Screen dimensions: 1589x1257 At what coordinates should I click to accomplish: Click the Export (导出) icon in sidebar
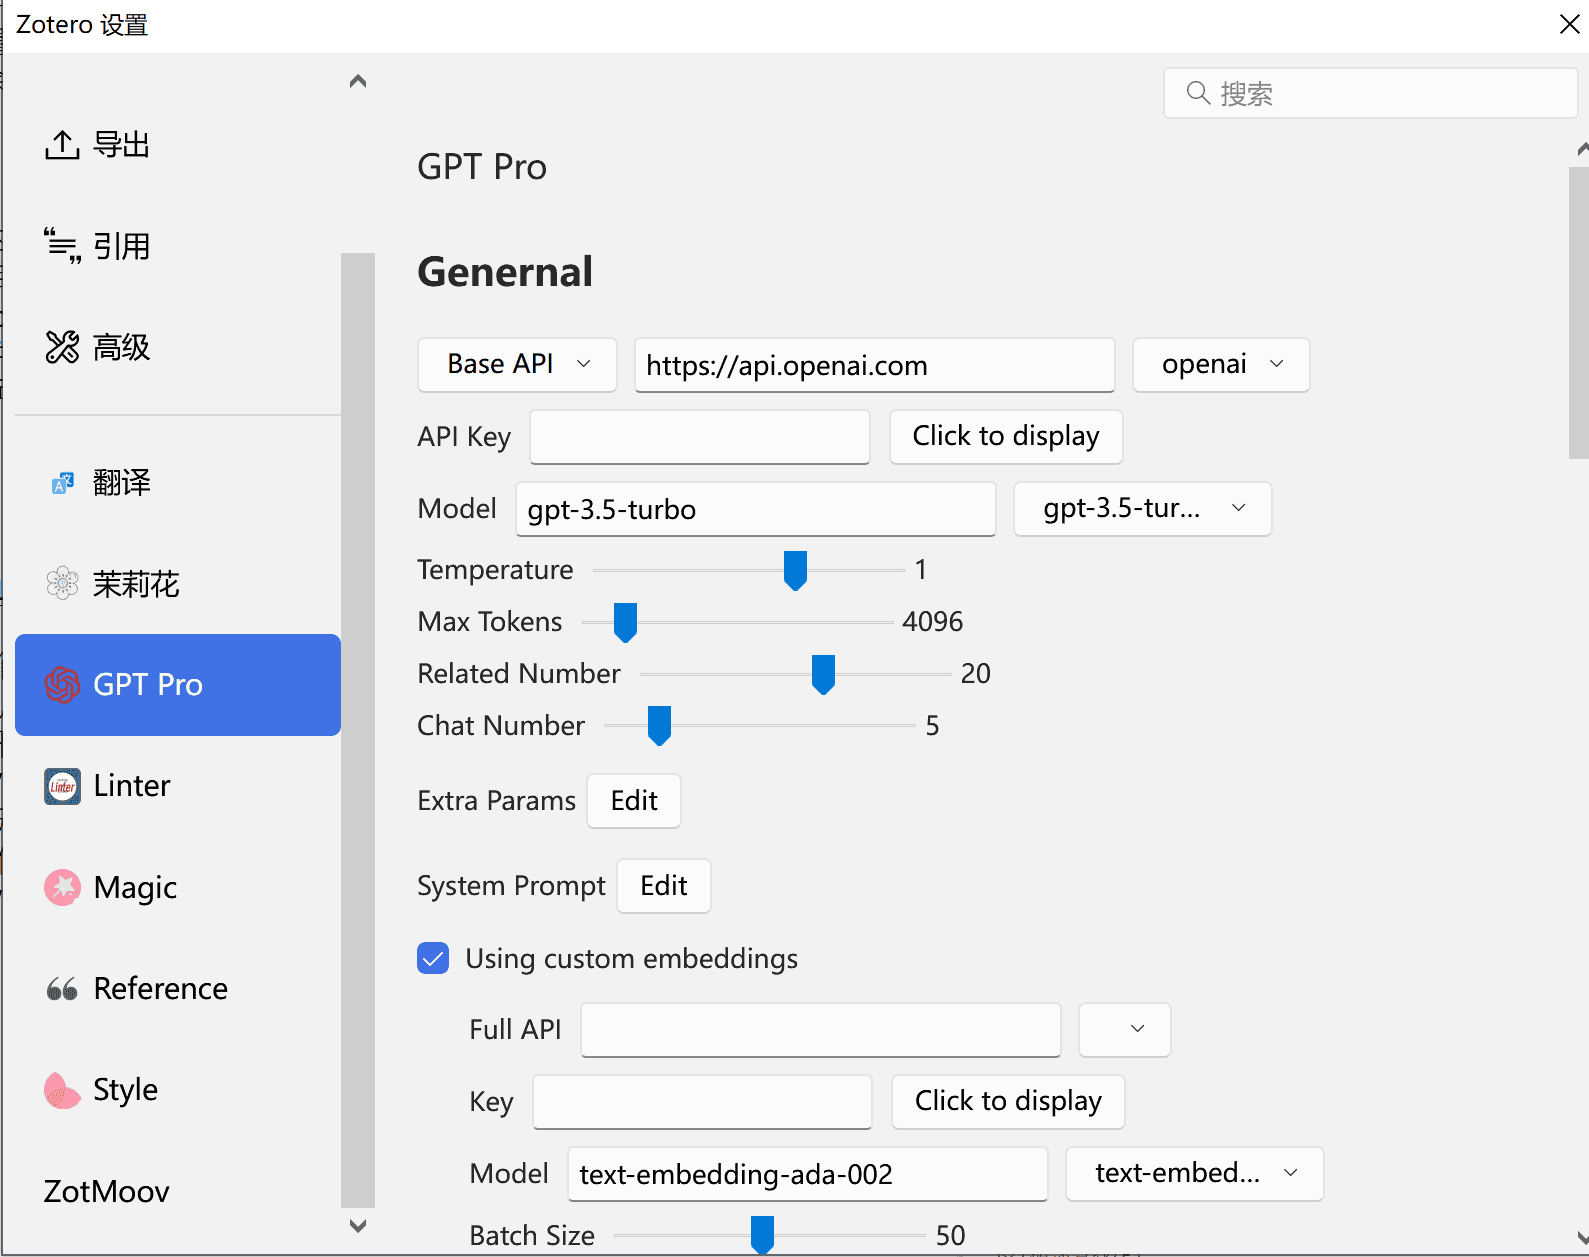(62, 145)
